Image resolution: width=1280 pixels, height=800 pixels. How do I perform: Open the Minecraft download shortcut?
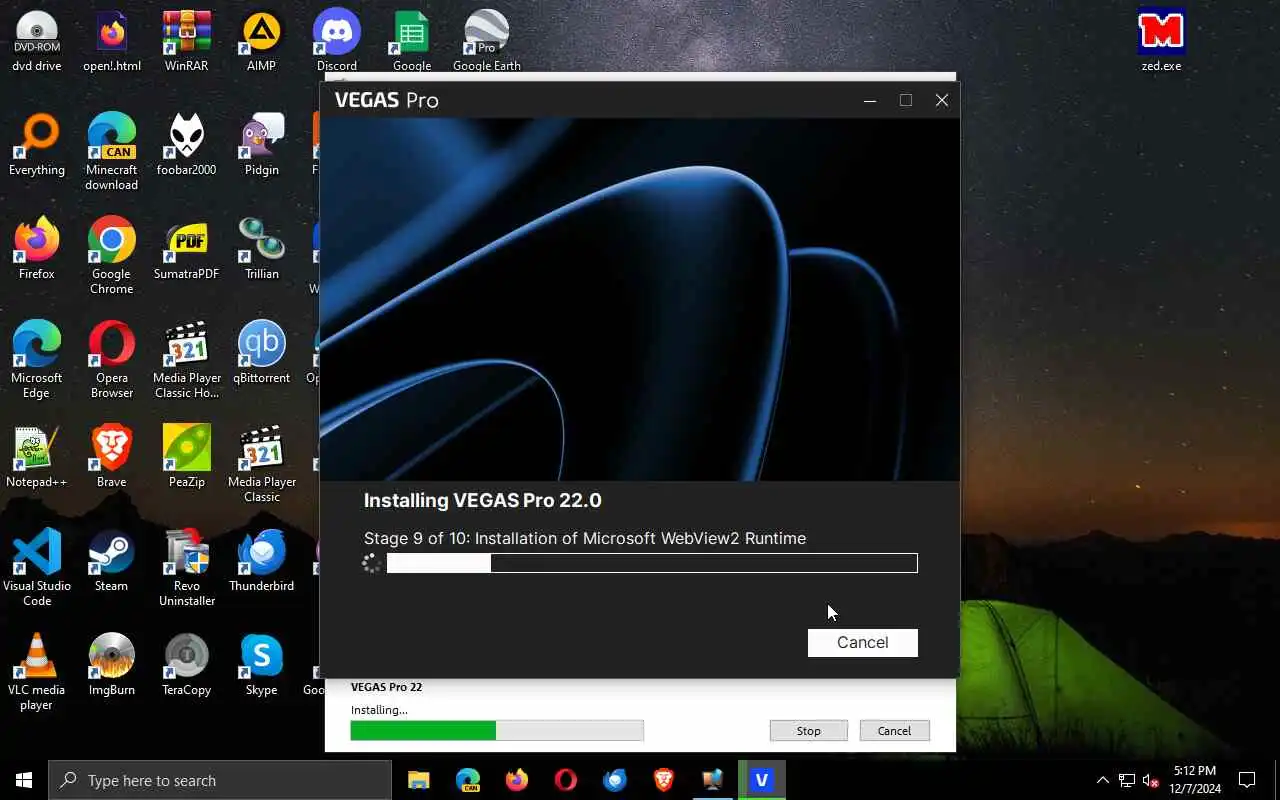click(112, 152)
